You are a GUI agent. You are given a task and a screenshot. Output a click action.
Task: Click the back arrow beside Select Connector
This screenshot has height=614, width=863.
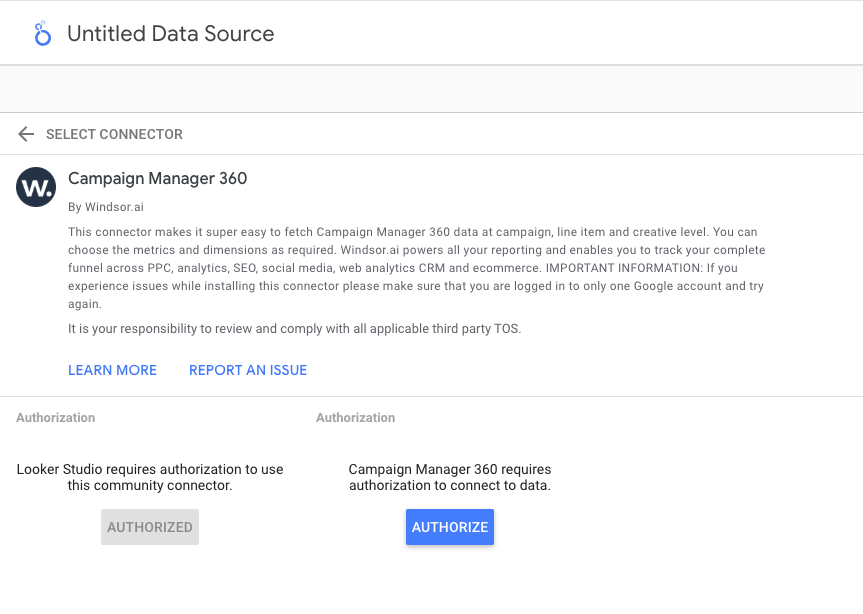pyautogui.click(x=26, y=134)
